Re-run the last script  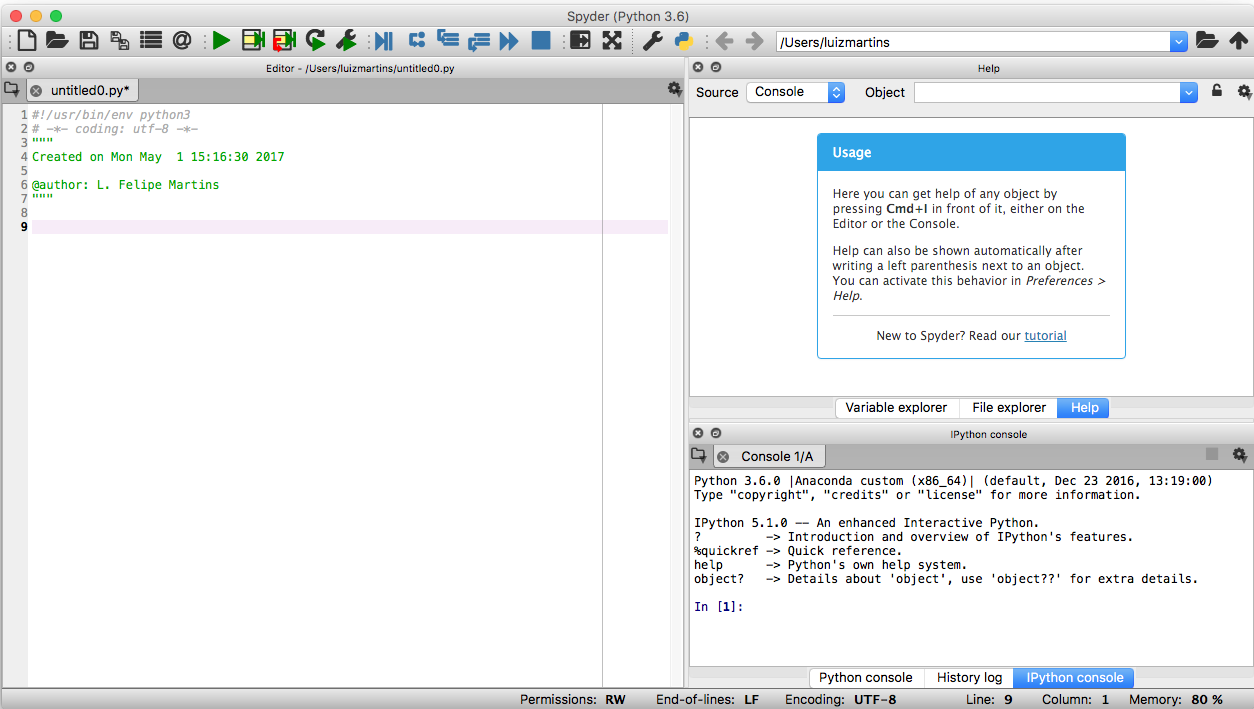click(x=316, y=41)
